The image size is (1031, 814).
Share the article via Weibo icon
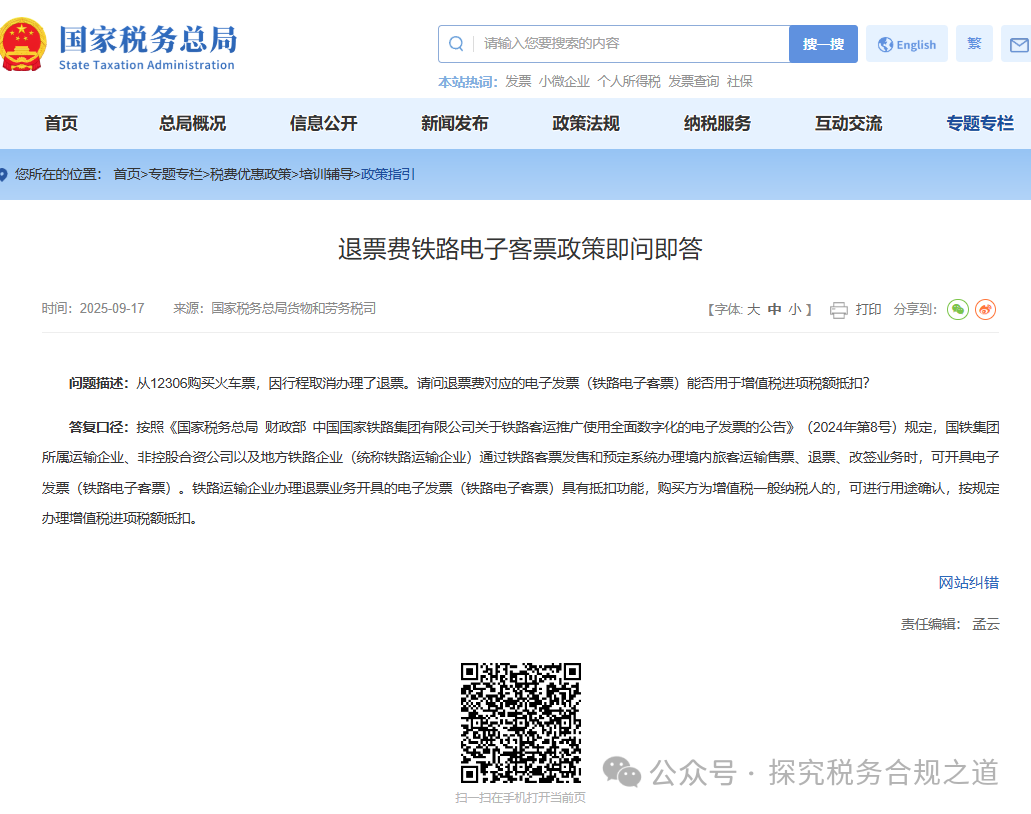[x=985, y=310]
